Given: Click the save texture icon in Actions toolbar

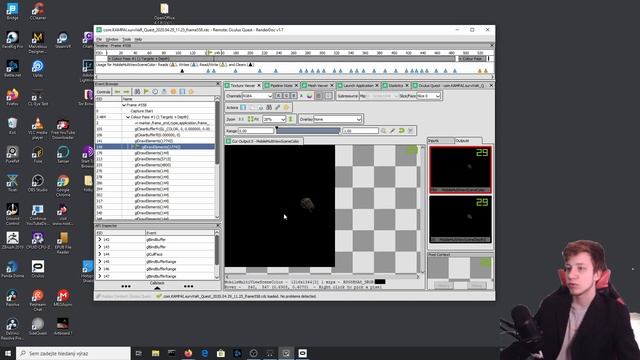Looking at the screenshot, I should pos(243,107).
